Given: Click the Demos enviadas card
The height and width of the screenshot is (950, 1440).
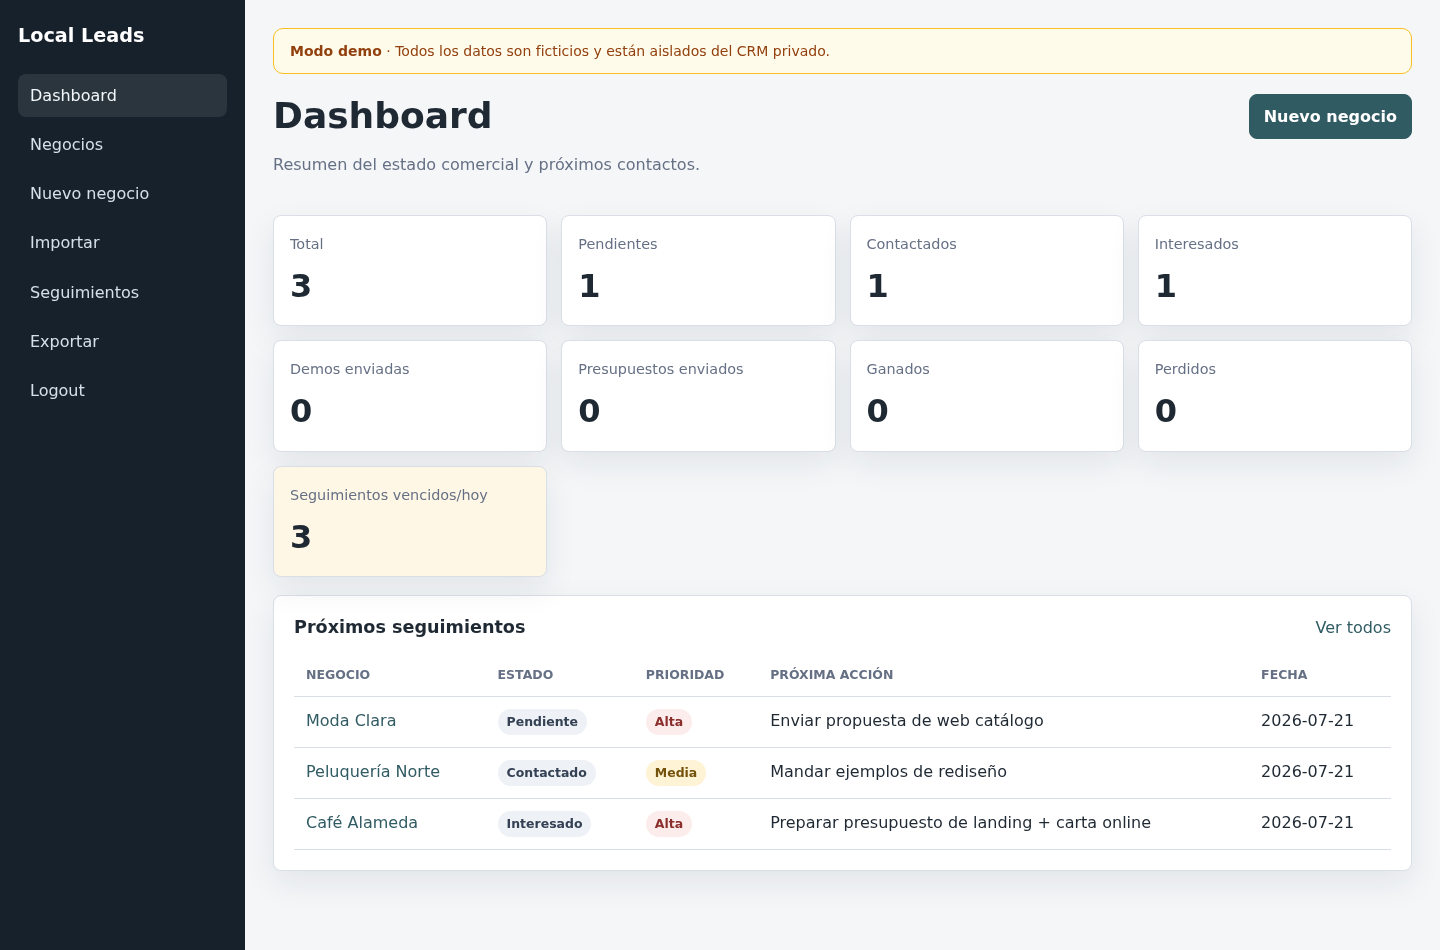Looking at the screenshot, I should pyautogui.click(x=410, y=396).
